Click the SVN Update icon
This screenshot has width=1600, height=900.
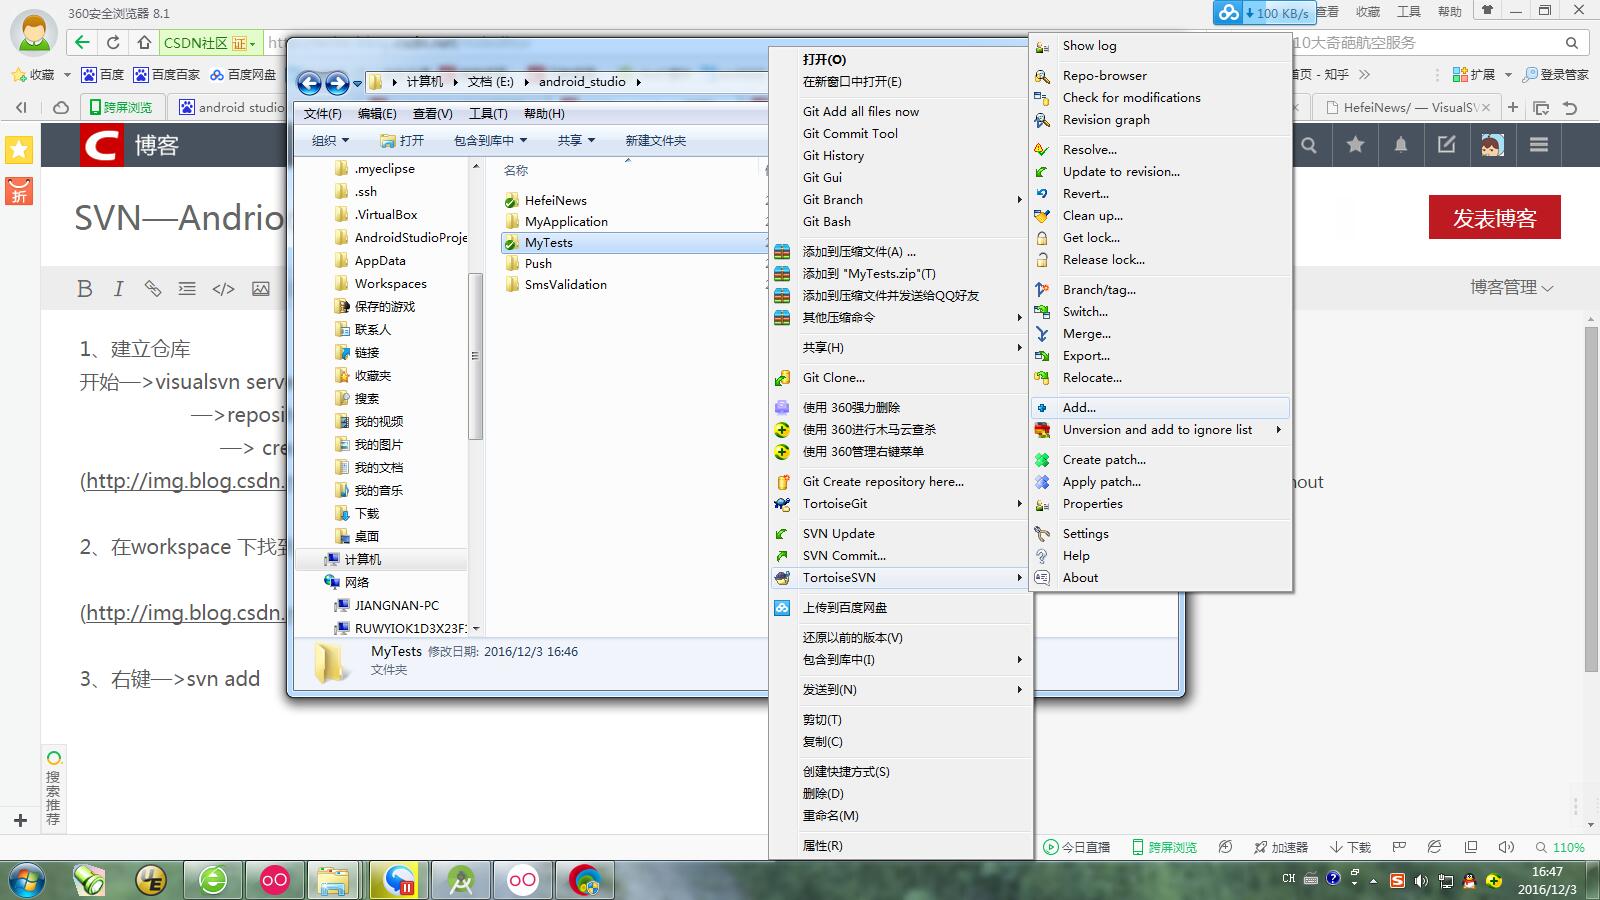(782, 534)
